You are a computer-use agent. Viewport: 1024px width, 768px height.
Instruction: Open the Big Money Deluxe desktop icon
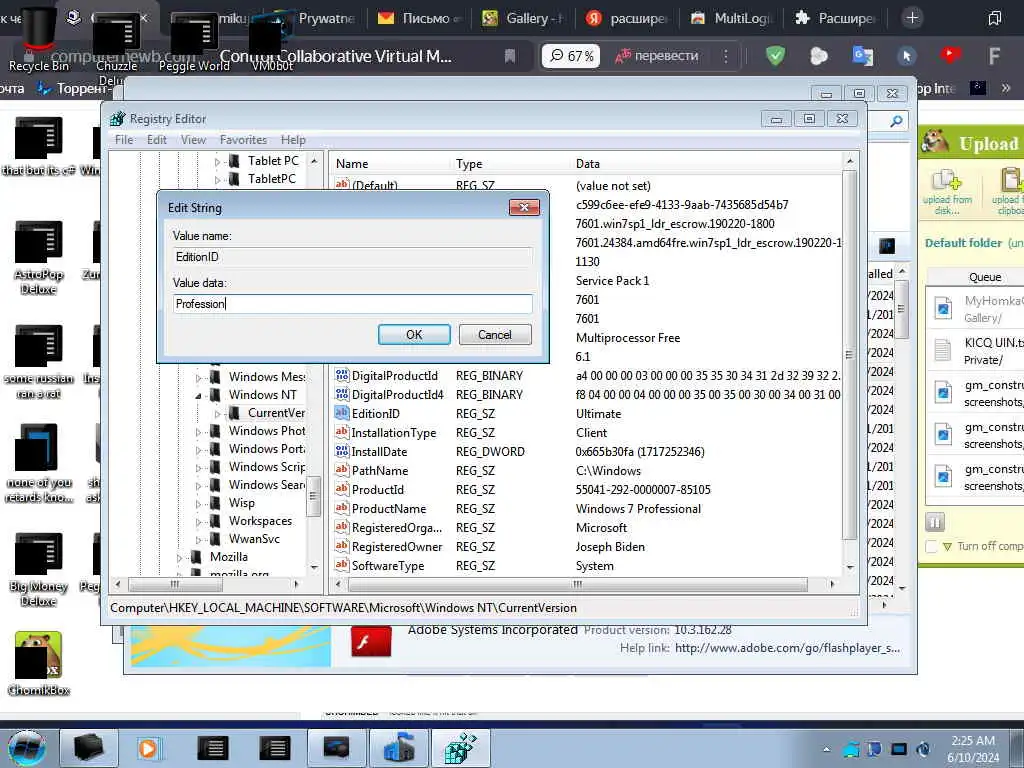(39, 569)
